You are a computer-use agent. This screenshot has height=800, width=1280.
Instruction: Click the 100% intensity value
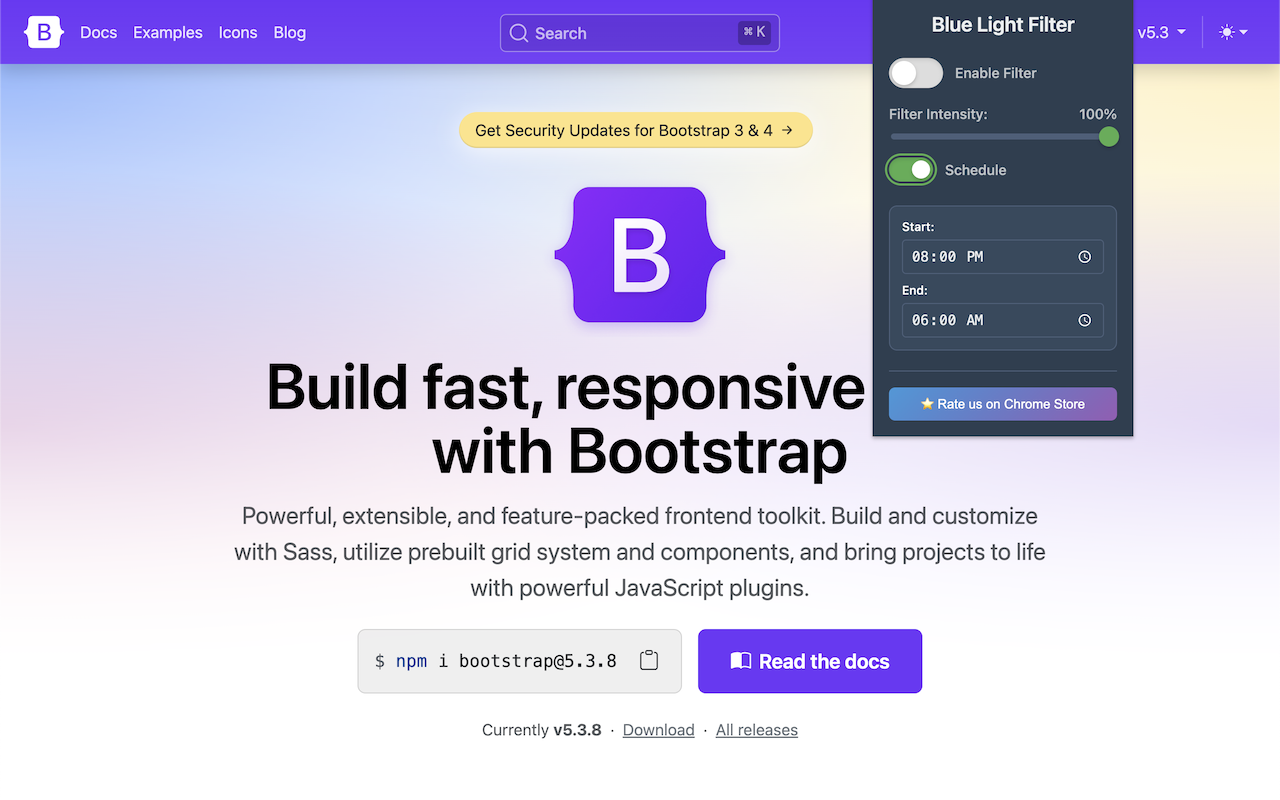coord(1098,114)
